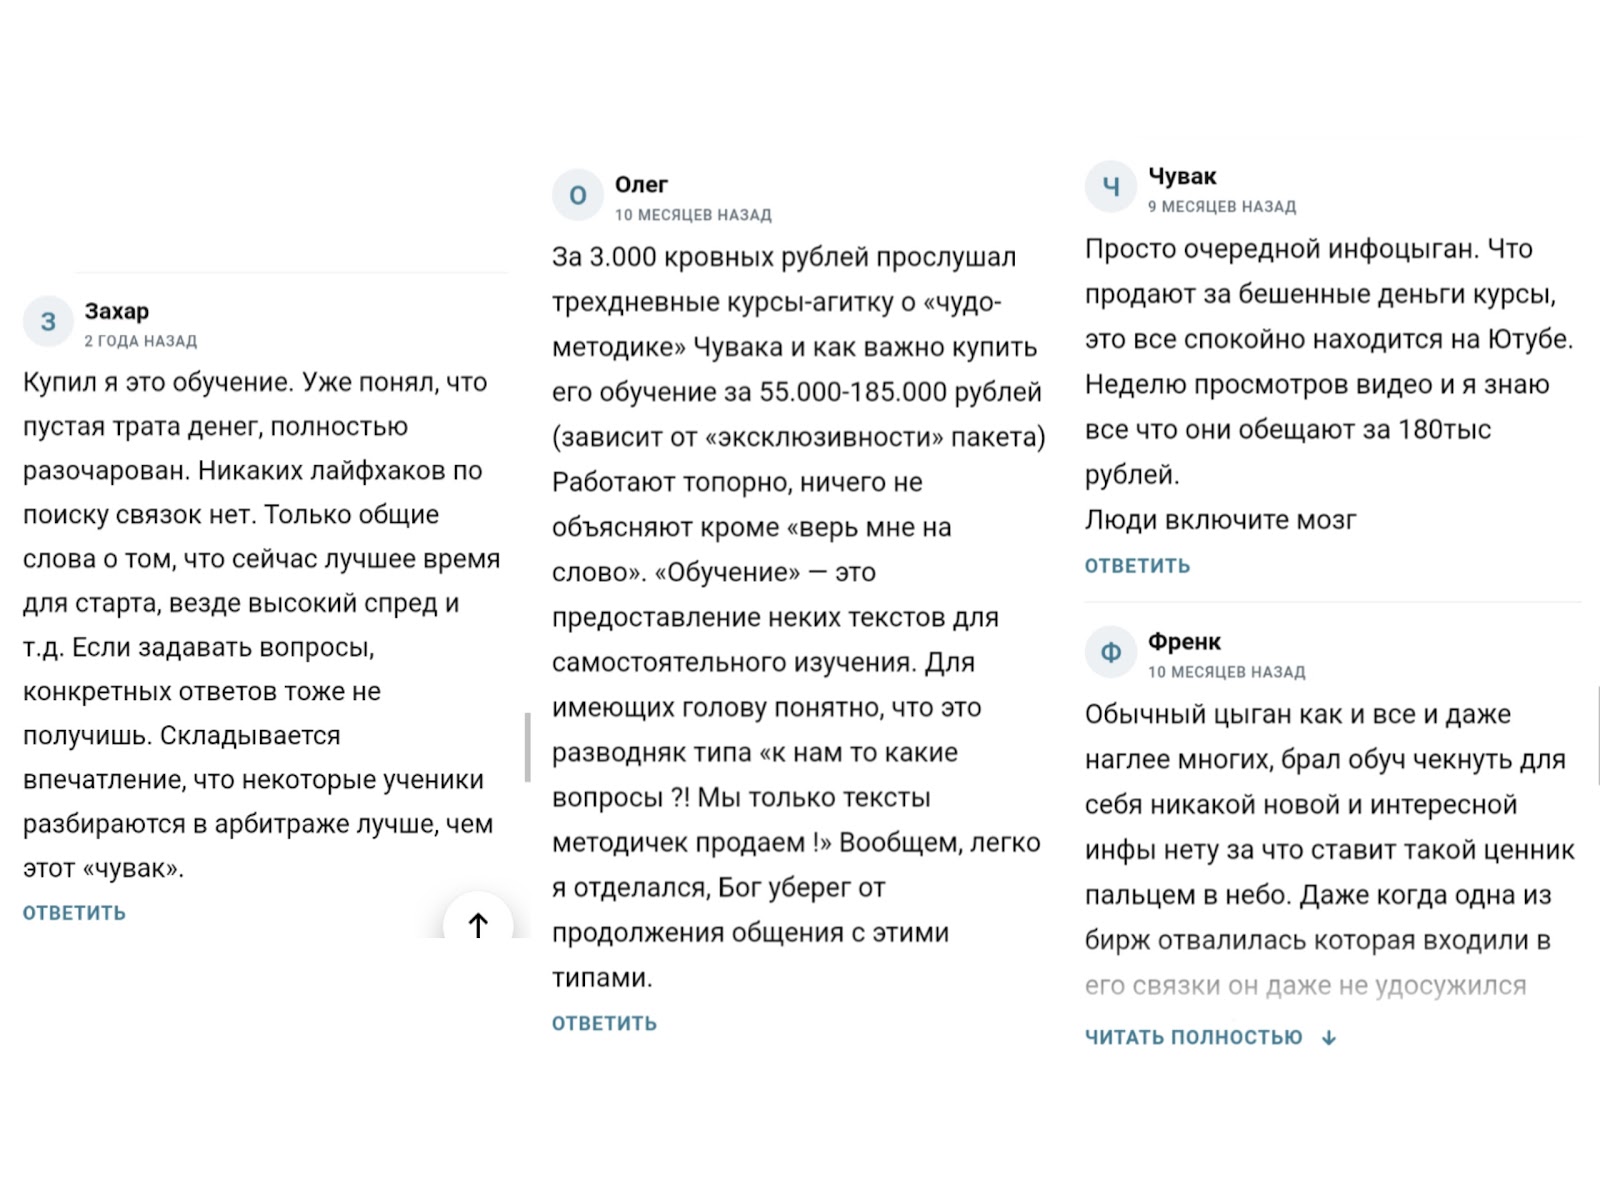Viewport: 1600px width, 1200px height.
Task: Open the '9 месяцев назад' timestamp
Action: 1222,207
